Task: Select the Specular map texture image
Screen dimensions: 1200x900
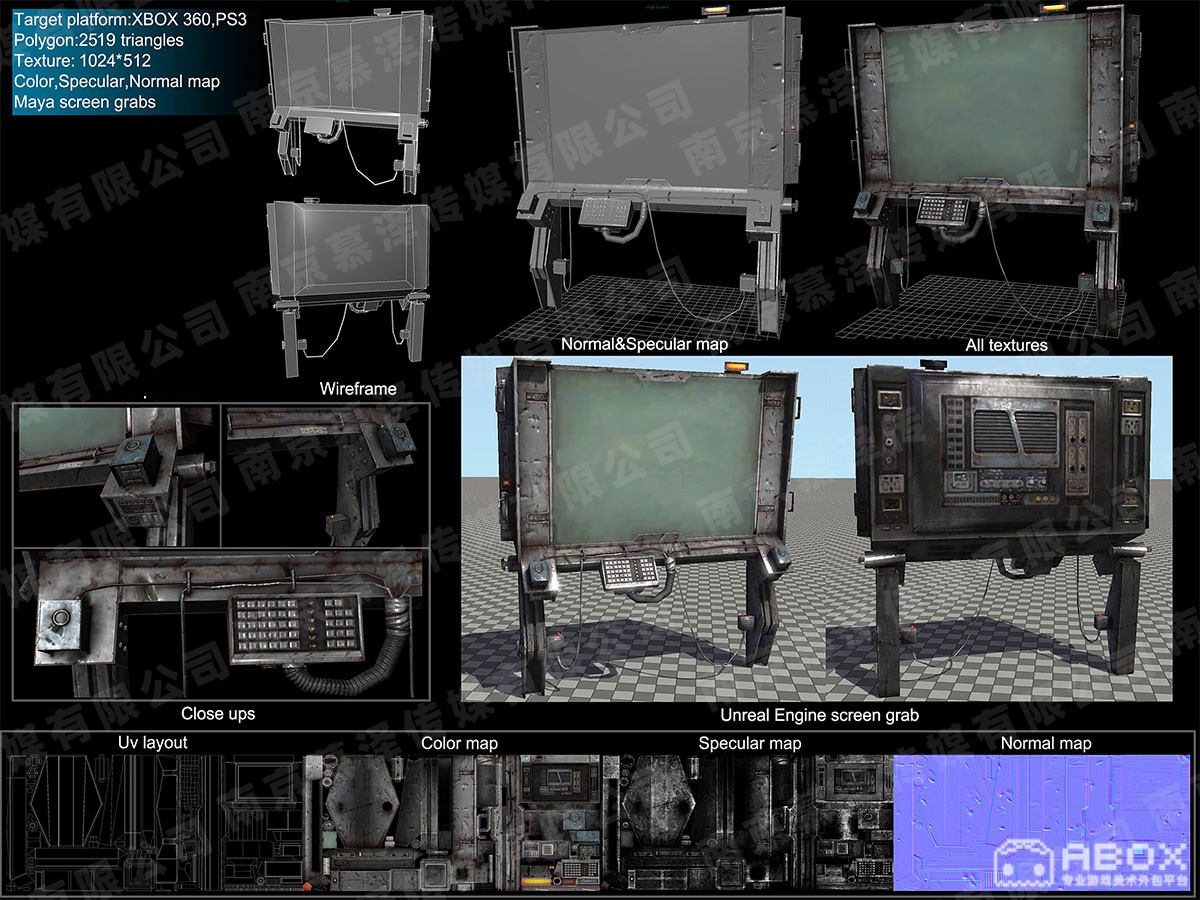Action: coord(750,822)
